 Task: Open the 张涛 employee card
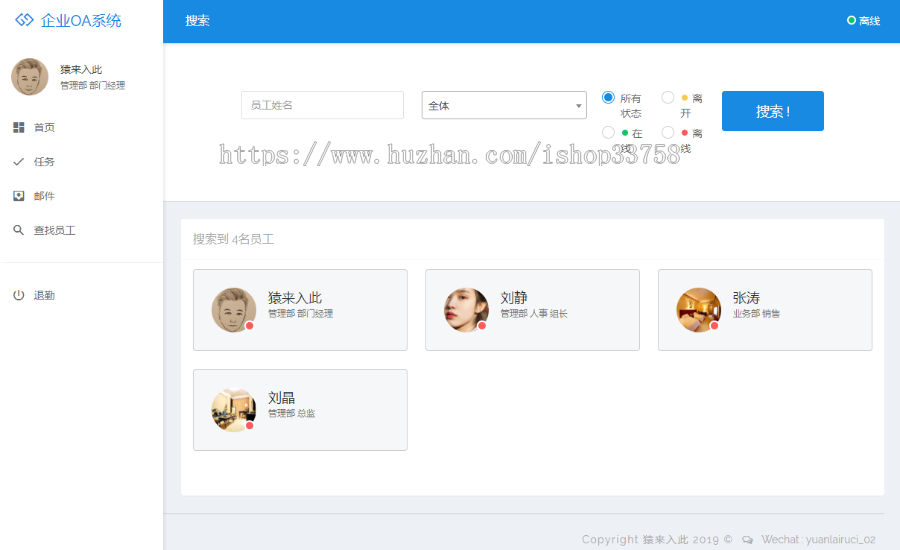pos(765,310)
